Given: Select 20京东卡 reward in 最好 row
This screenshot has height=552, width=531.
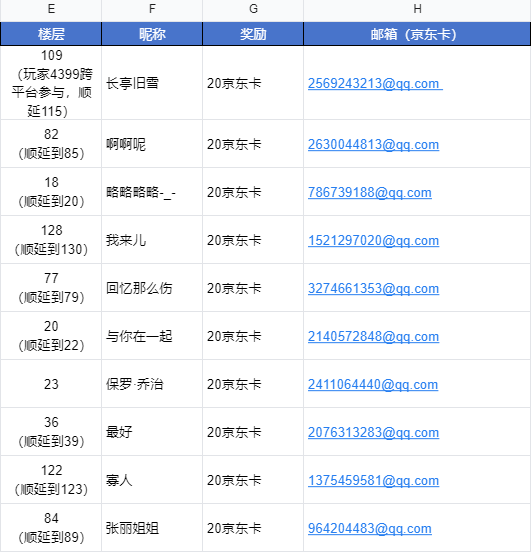Looking at the screenshot, I should coord(253,432).
